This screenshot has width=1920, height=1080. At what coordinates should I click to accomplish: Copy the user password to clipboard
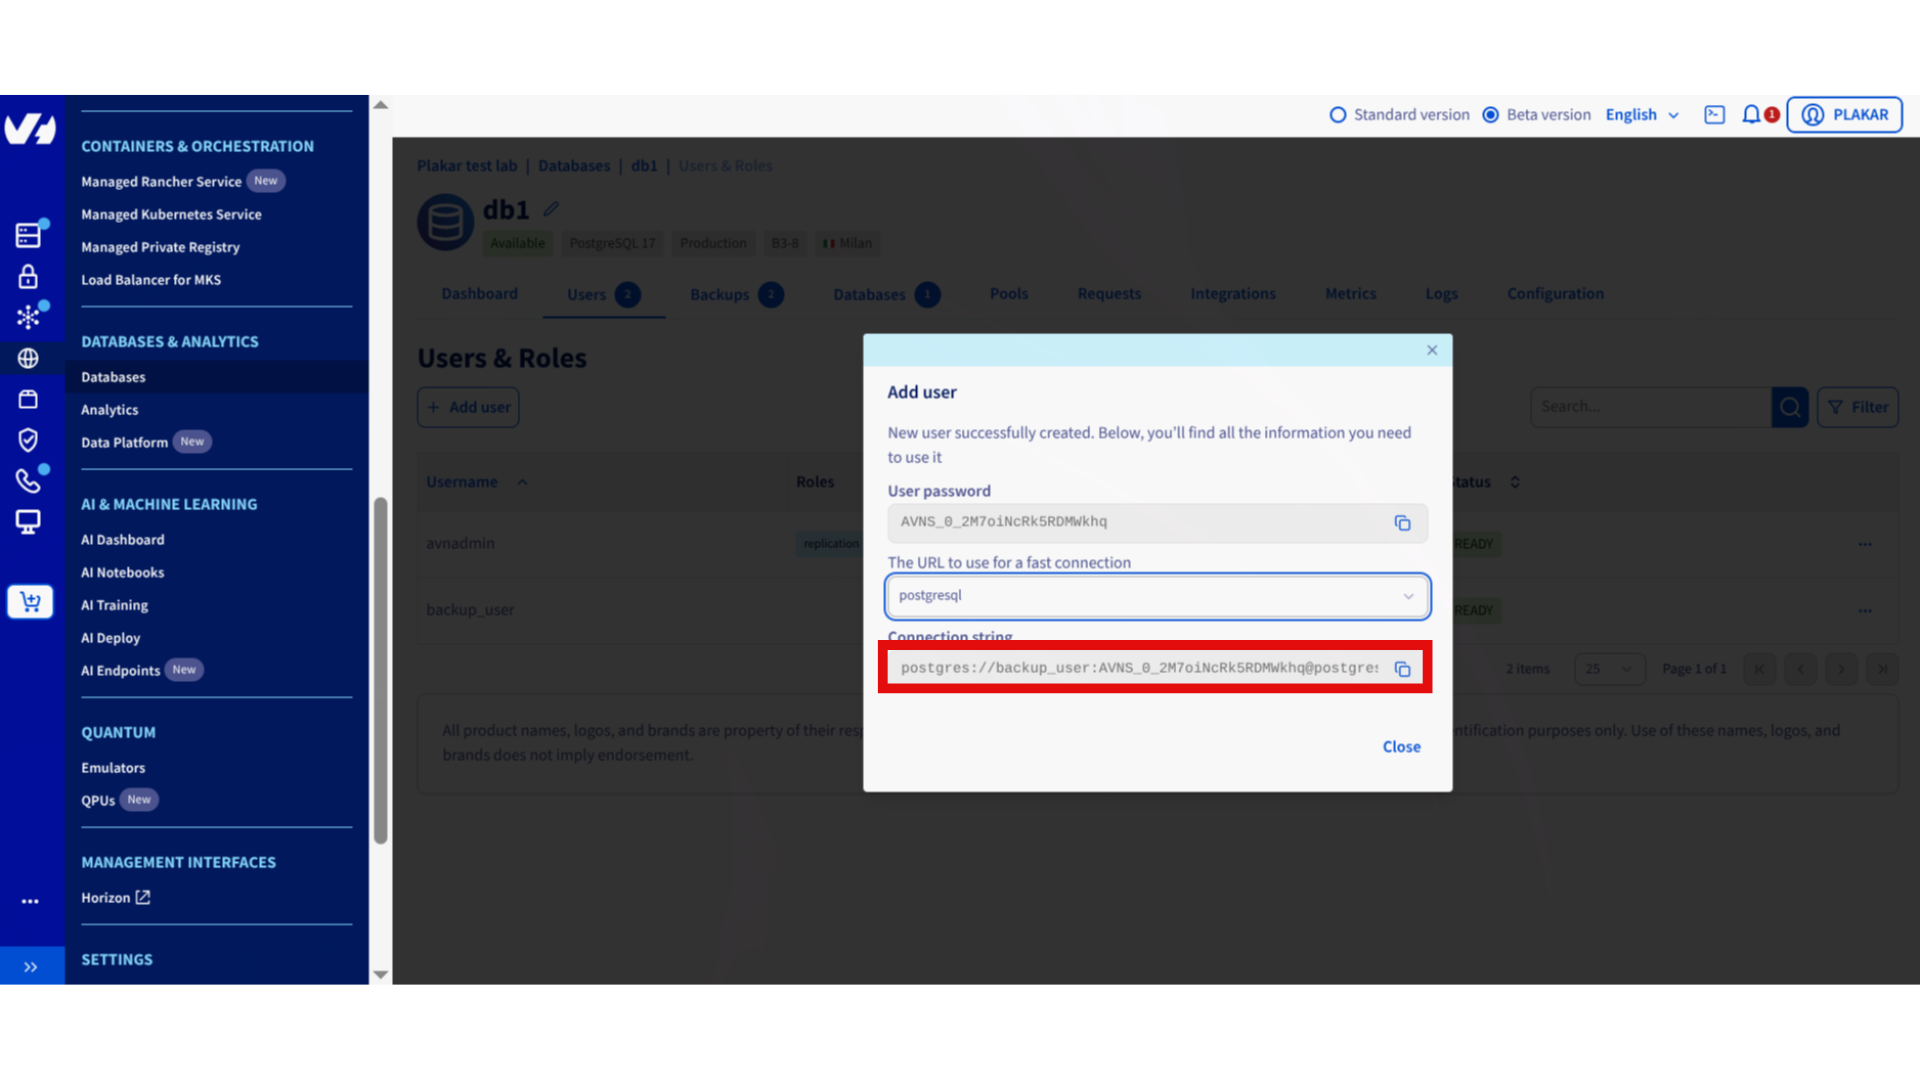(x=1402, y=522)
